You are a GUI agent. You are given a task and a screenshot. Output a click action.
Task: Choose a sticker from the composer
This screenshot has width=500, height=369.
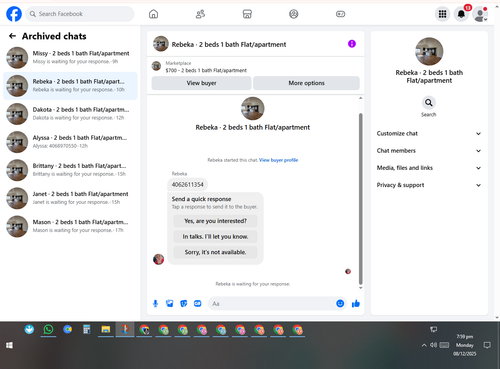tap(184, 304)
